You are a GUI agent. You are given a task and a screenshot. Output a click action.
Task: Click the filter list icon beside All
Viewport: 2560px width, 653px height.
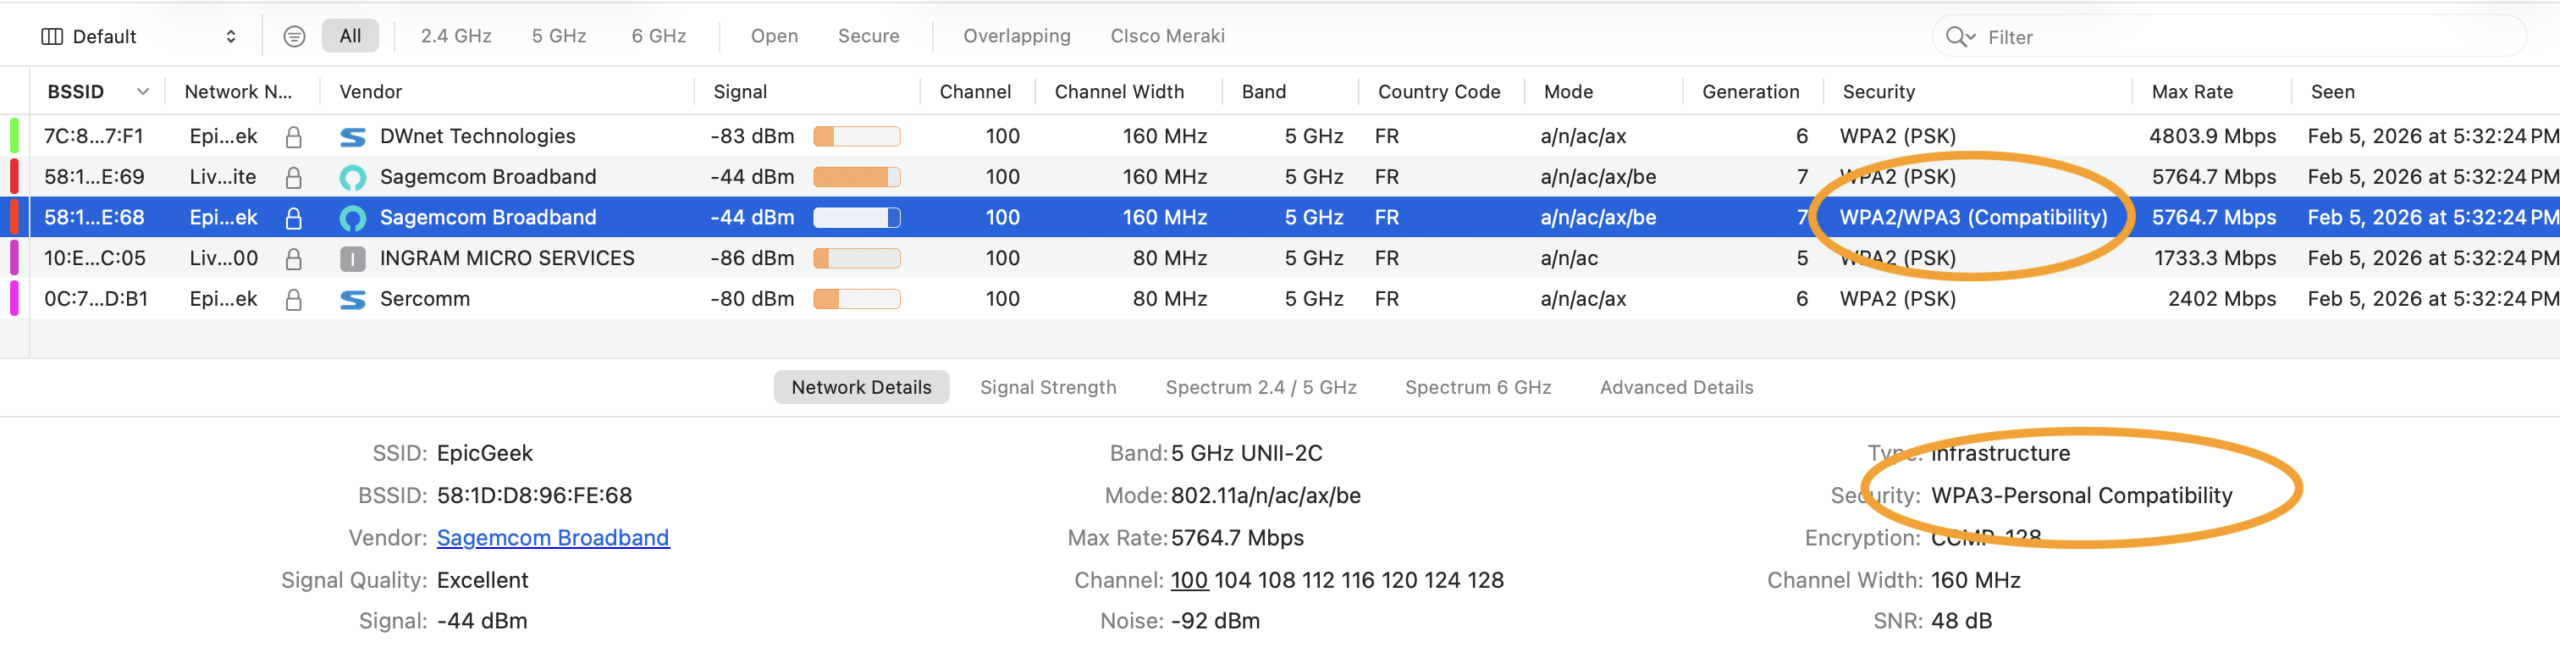click(294, 36)
